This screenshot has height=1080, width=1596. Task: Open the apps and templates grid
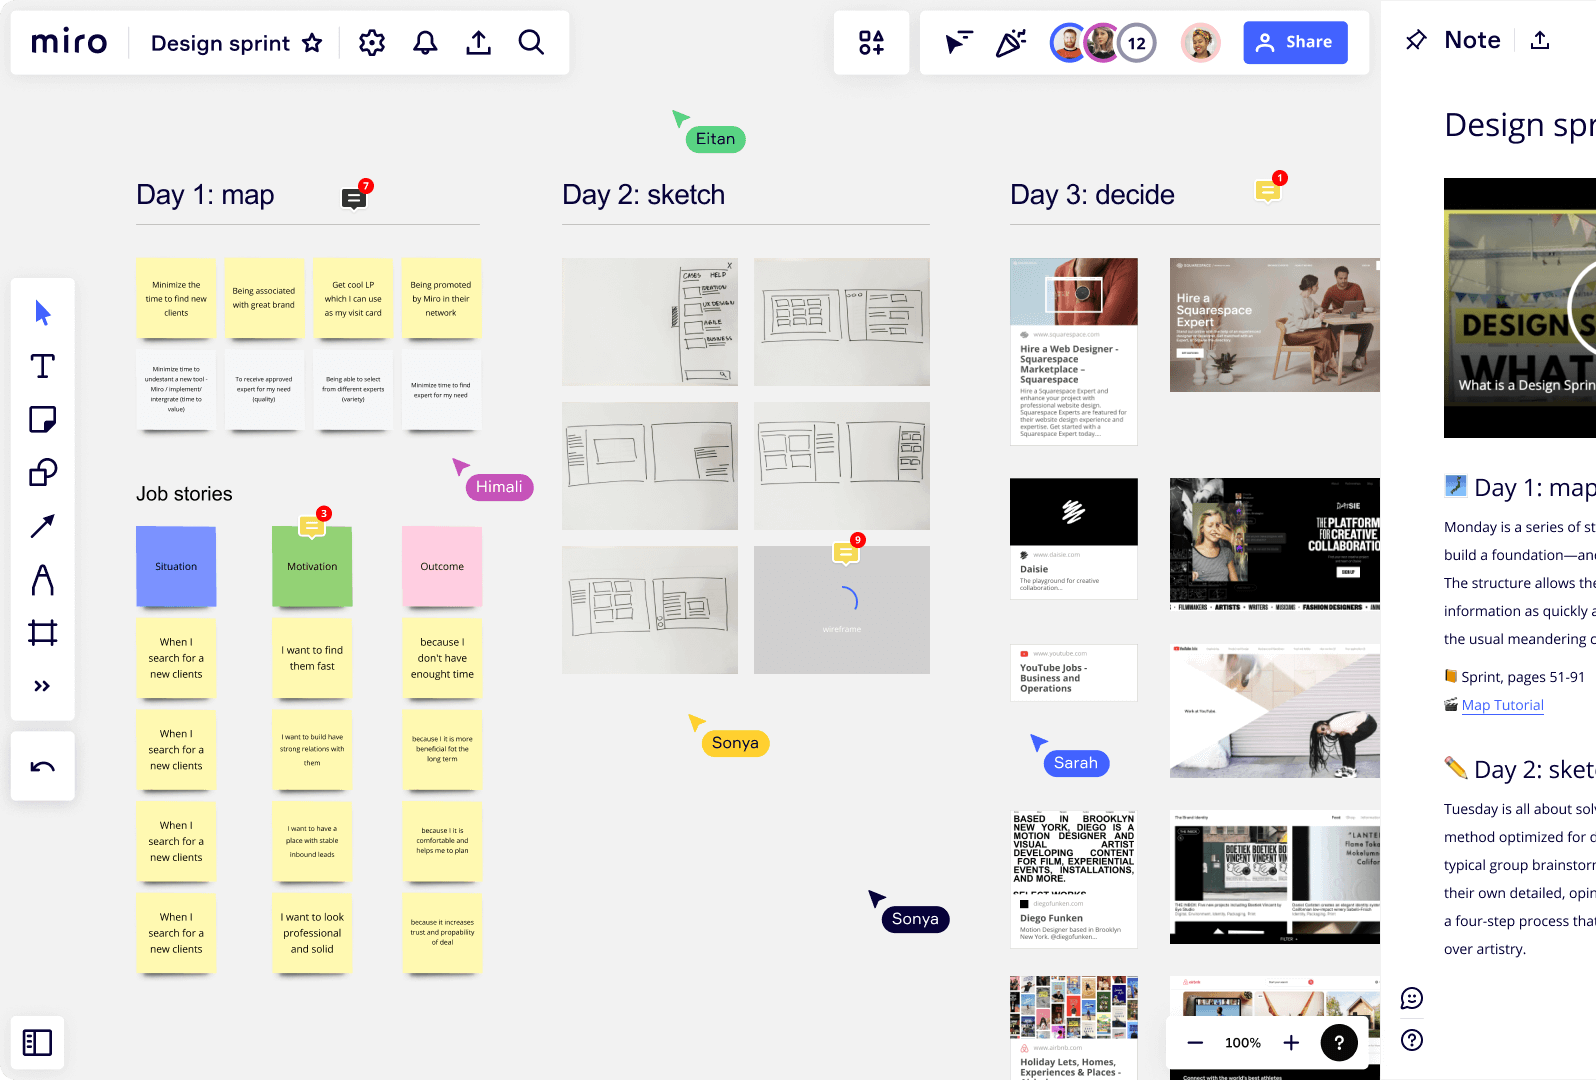pyautogui.click(x=871, y=42)
